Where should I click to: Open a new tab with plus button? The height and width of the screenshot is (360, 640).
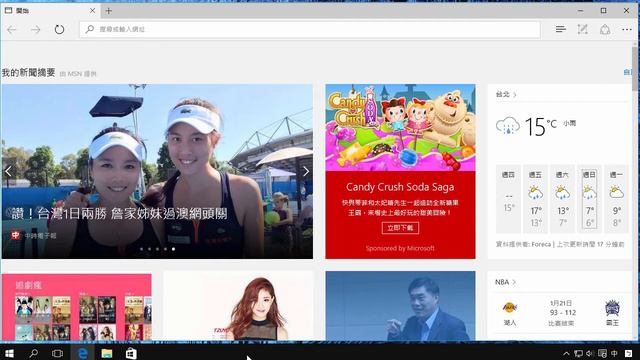click(x=109, y=11)
